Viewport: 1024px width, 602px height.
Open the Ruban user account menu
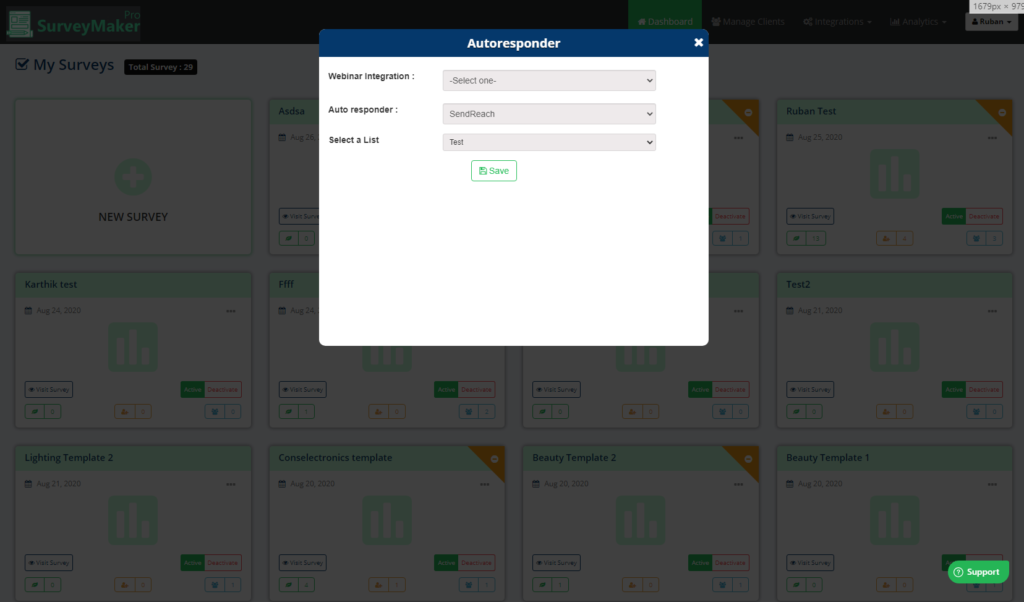pos(991,22)
